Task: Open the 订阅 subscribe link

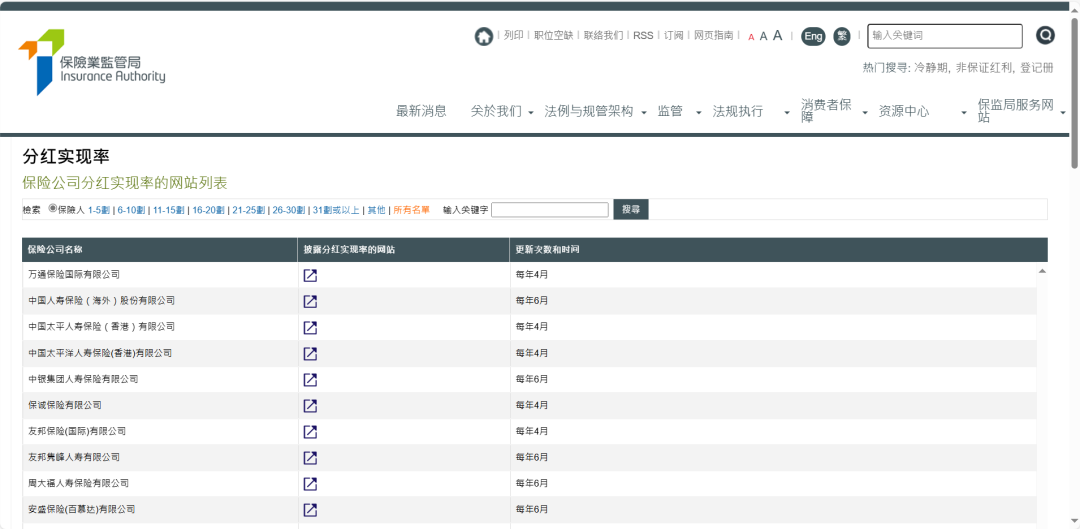Action: (674, 35)
